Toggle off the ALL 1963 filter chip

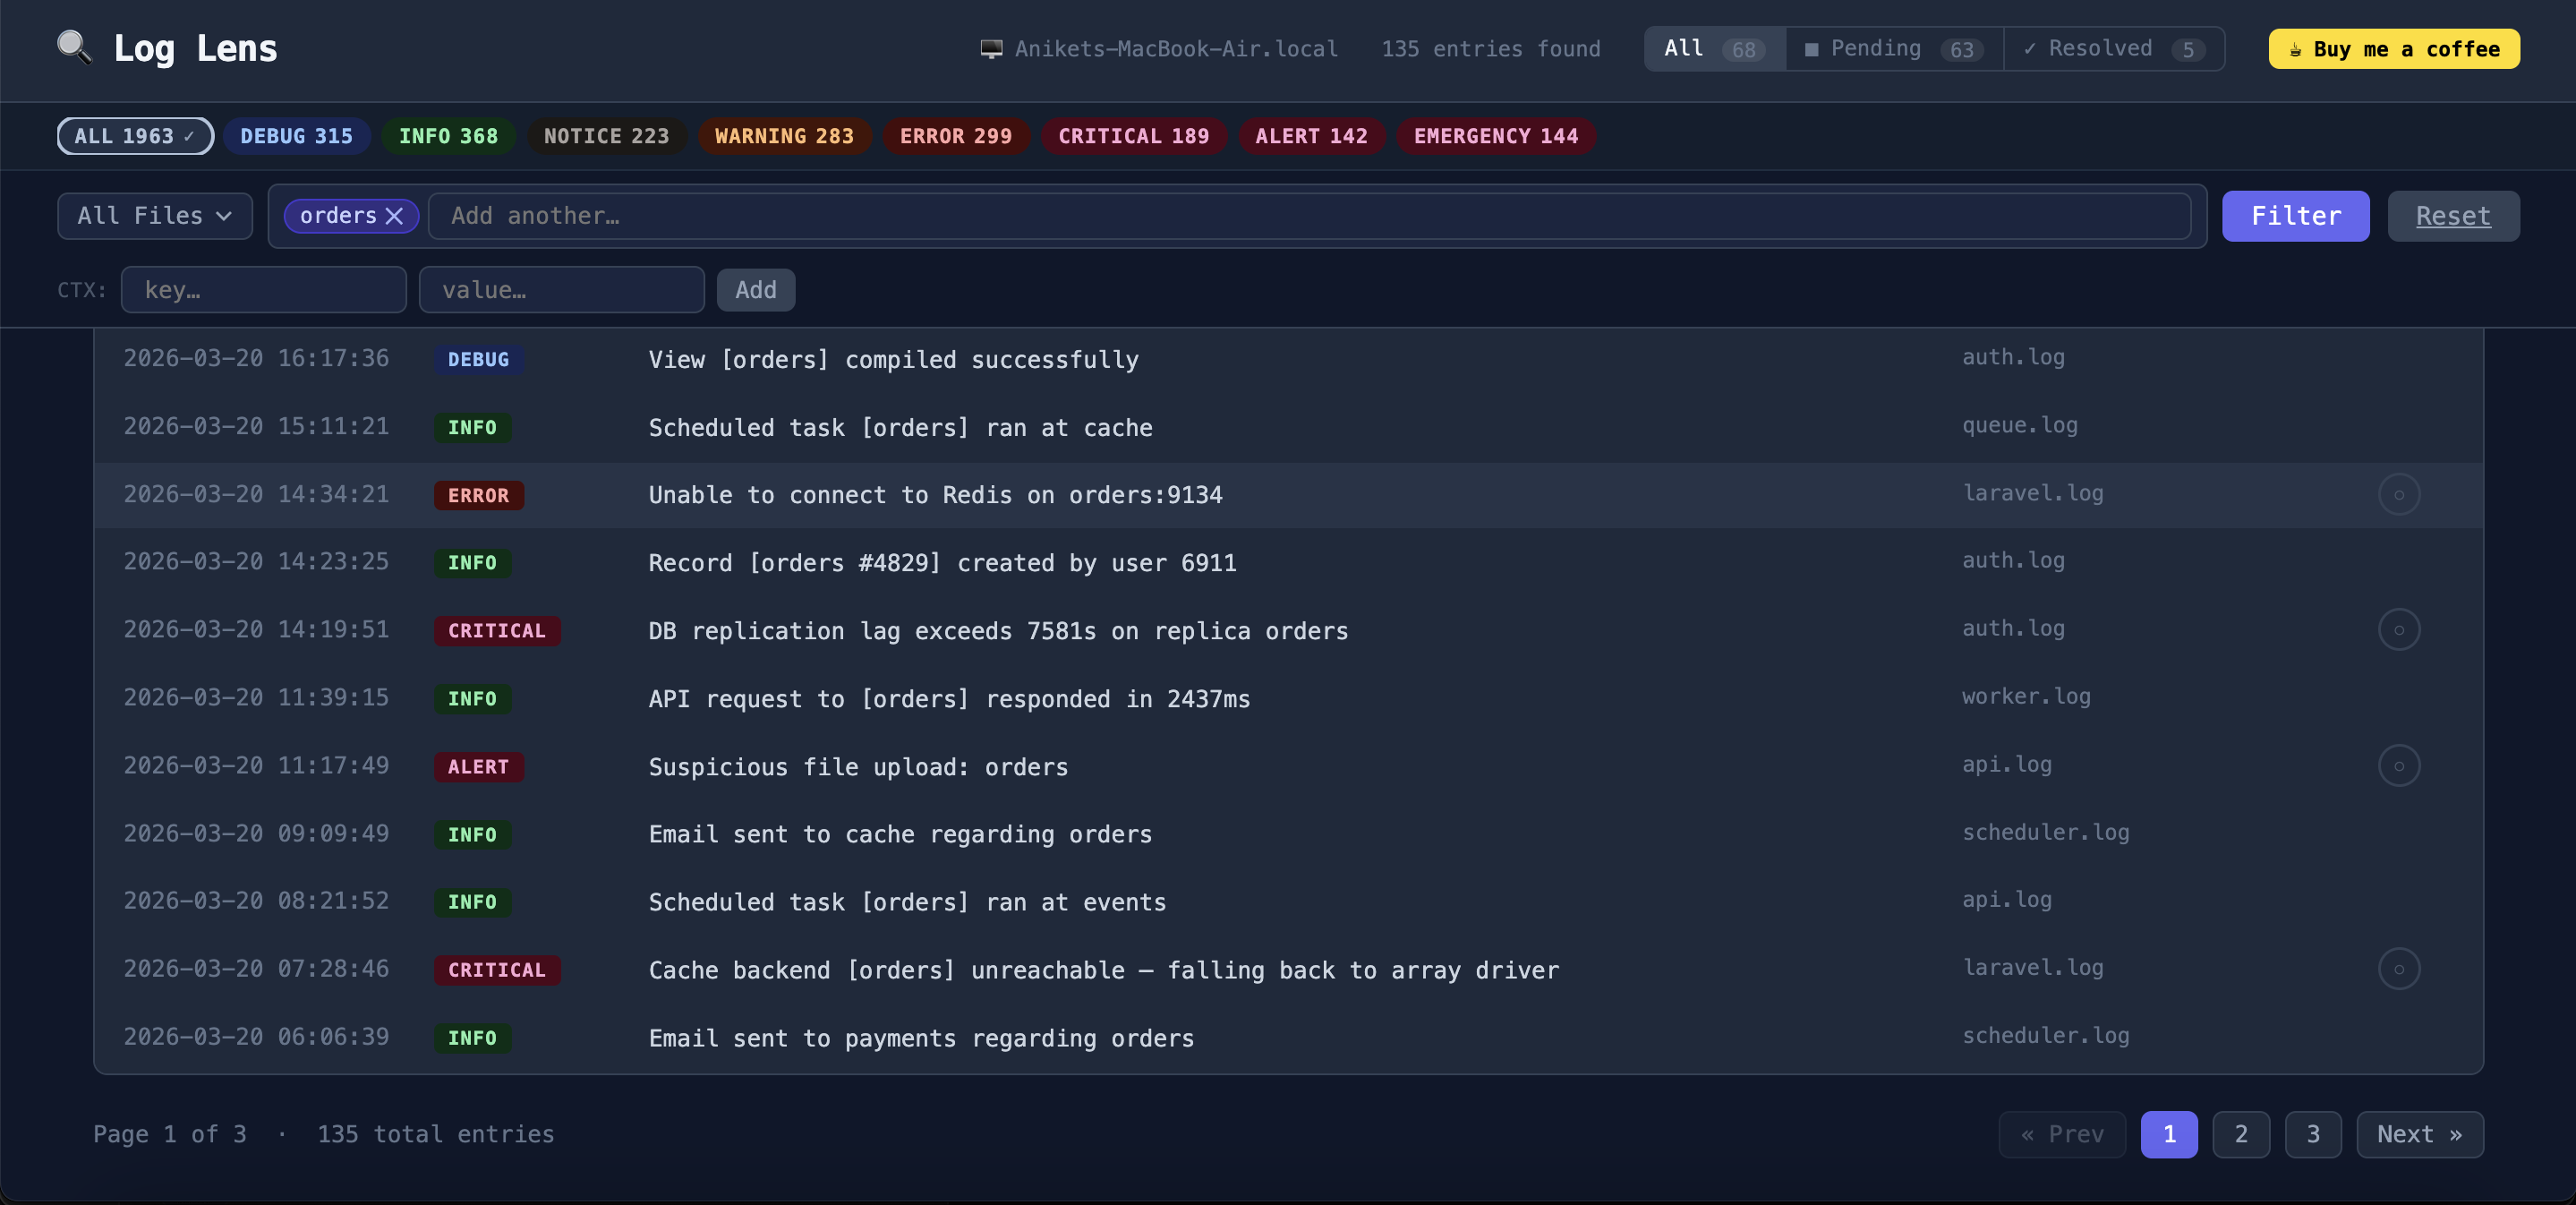pos(134,136)
